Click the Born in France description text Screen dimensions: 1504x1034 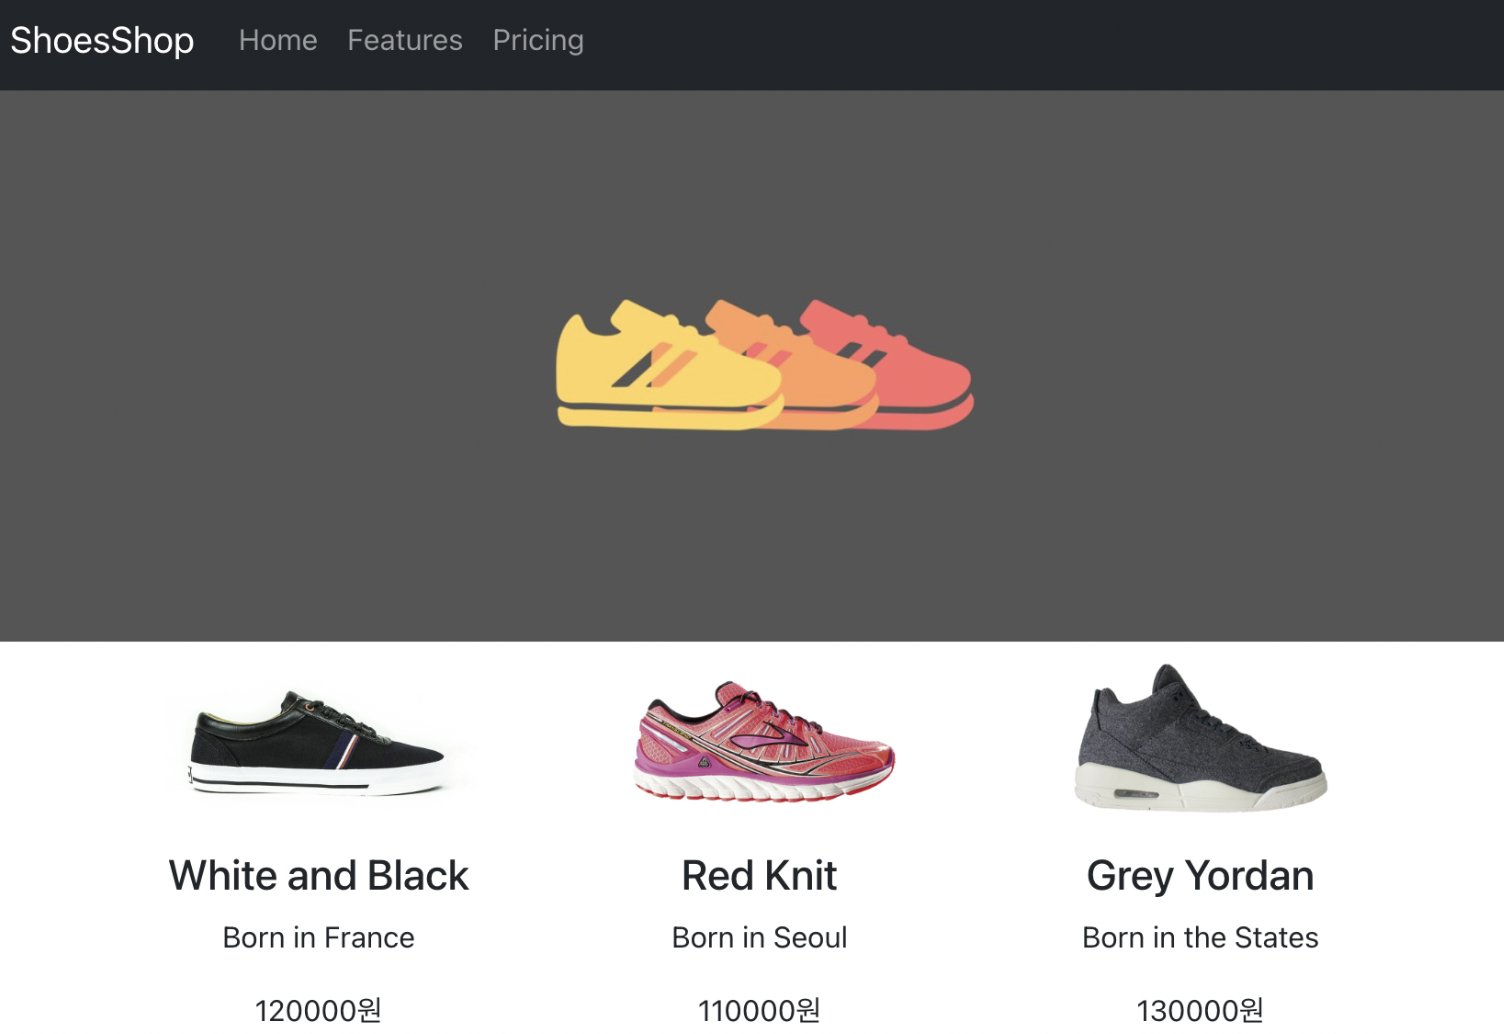click(318, 938)
